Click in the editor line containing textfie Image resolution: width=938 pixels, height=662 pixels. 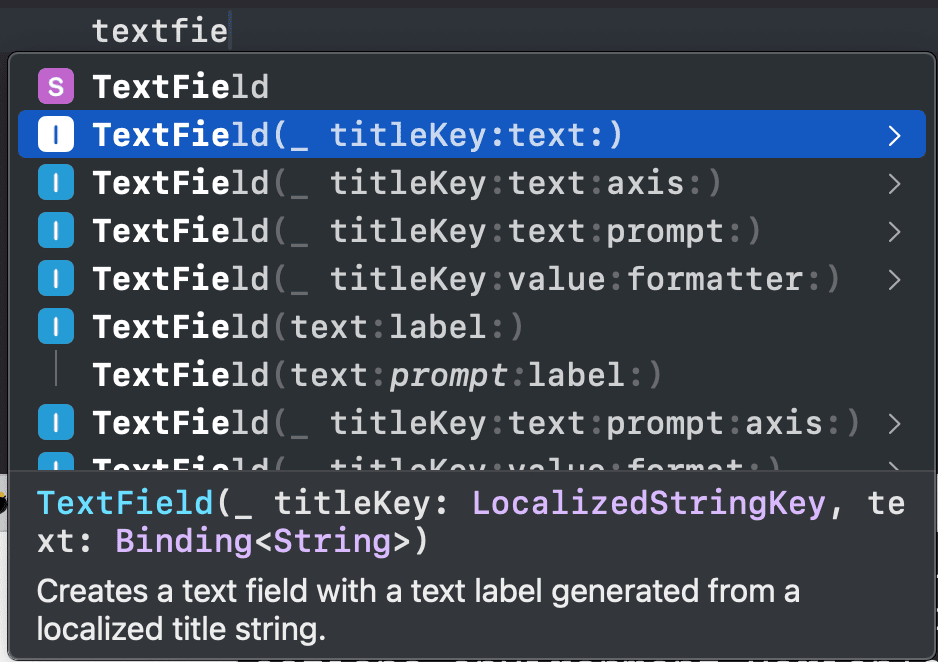click(x=469, y=30)
